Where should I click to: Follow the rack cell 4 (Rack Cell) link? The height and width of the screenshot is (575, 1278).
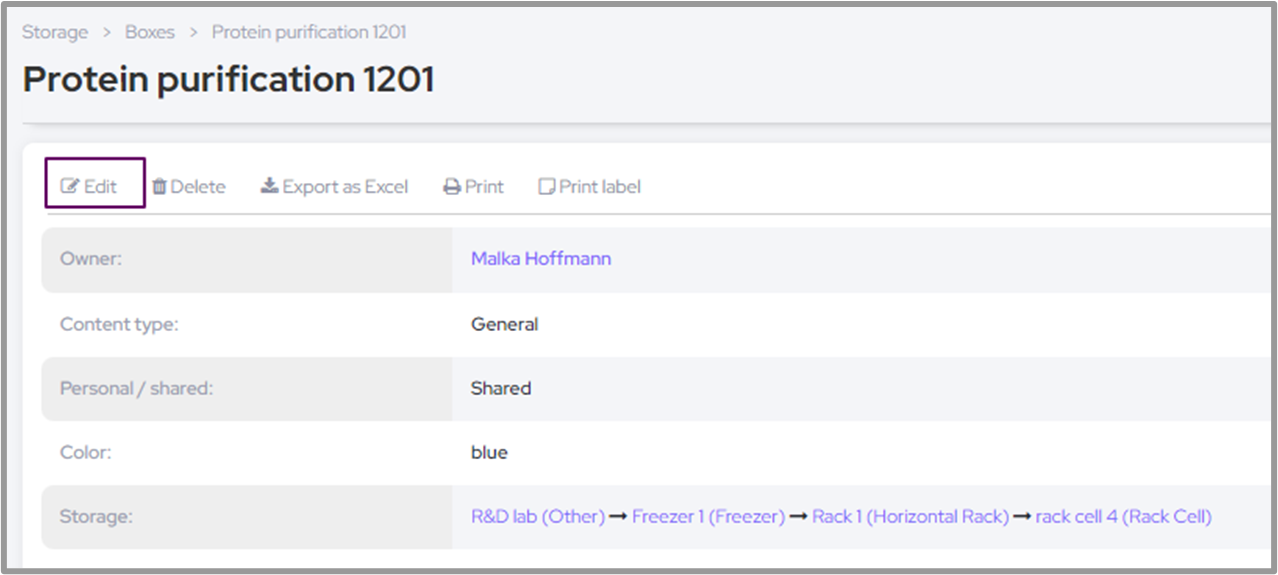click(x=1123, y=517)
